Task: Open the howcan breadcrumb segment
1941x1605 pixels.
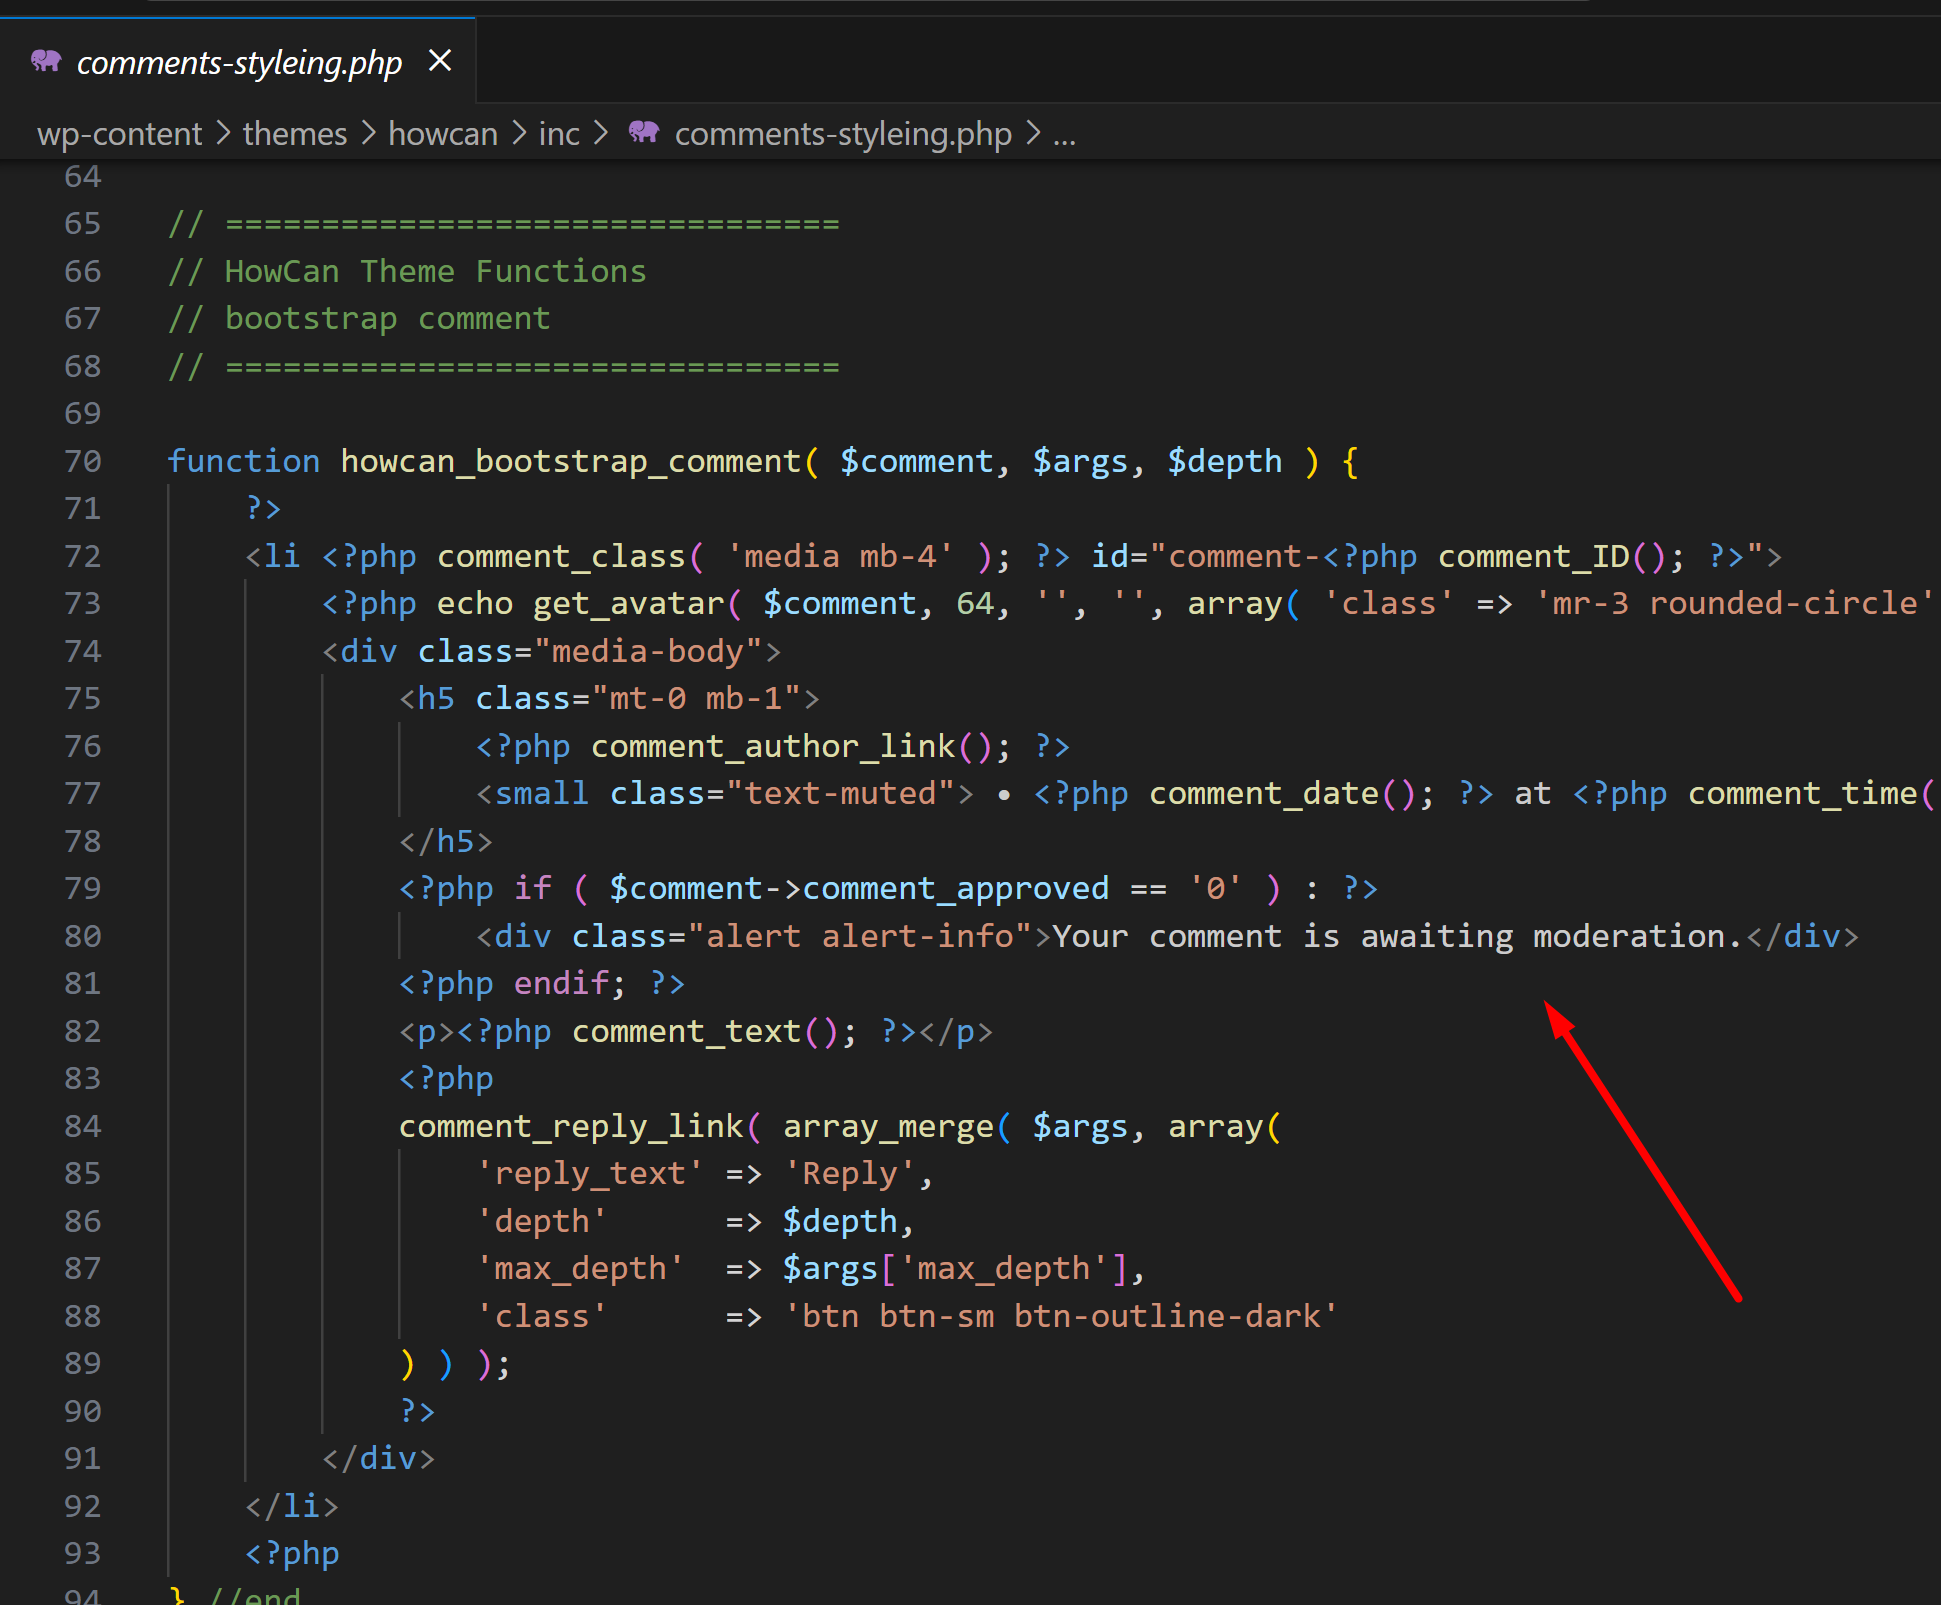Action: point(443,133)
